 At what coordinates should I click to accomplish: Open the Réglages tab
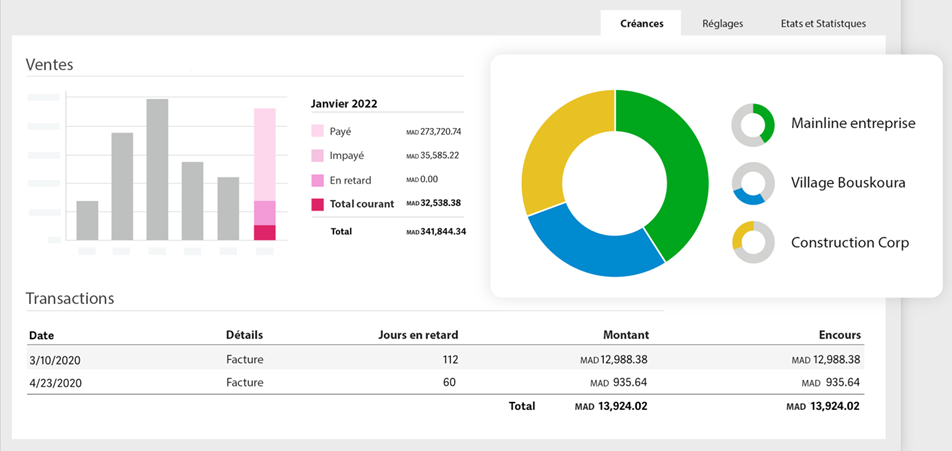722,24
